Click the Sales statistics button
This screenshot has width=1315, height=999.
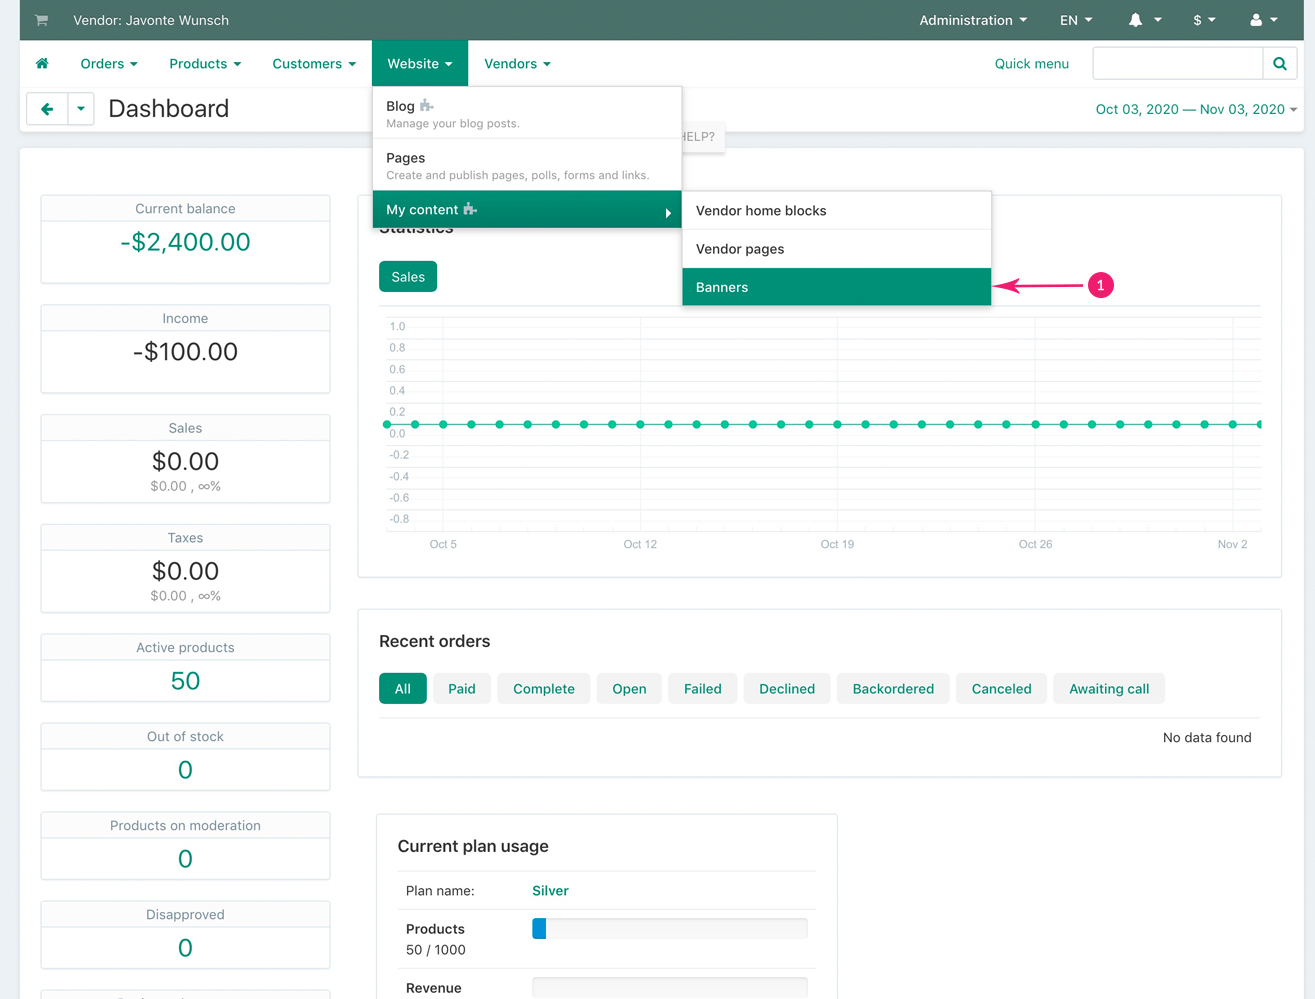pos(408,277)
